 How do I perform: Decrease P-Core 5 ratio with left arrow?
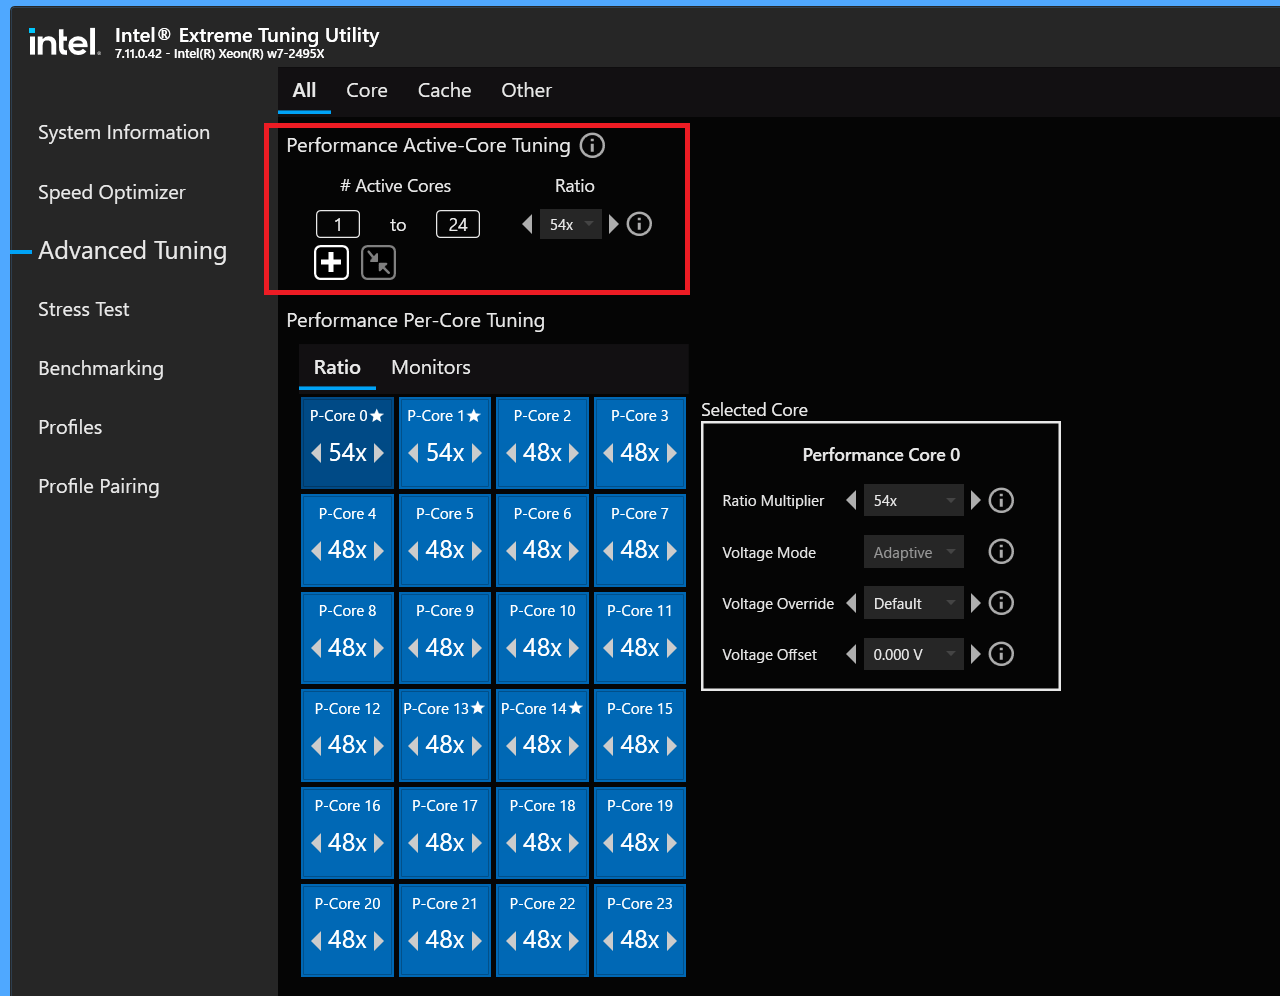pyautogui.click(x=414, y=550)
